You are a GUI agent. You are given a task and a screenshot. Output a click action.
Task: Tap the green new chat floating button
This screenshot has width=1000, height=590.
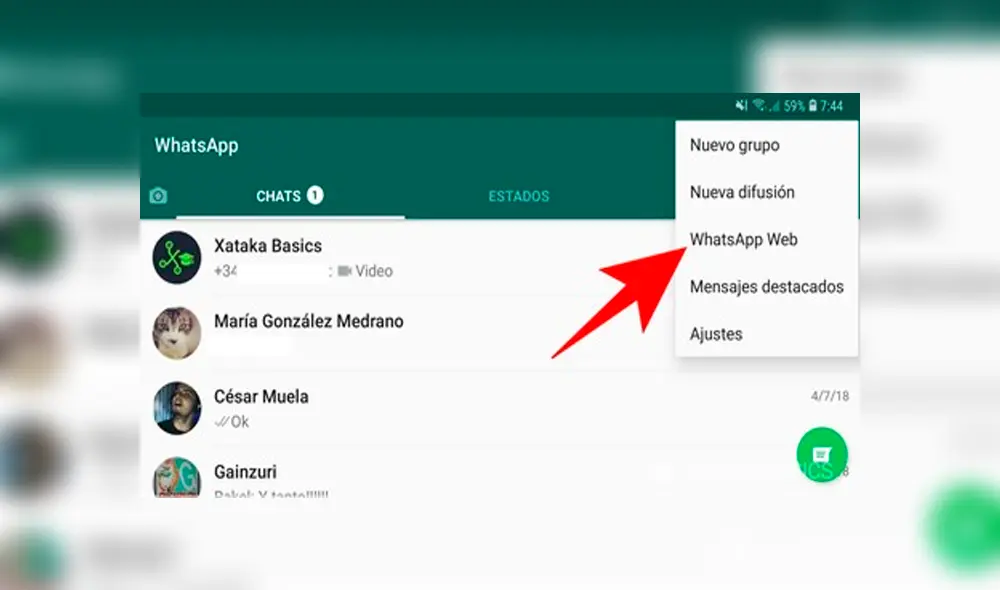pos(822,455)
